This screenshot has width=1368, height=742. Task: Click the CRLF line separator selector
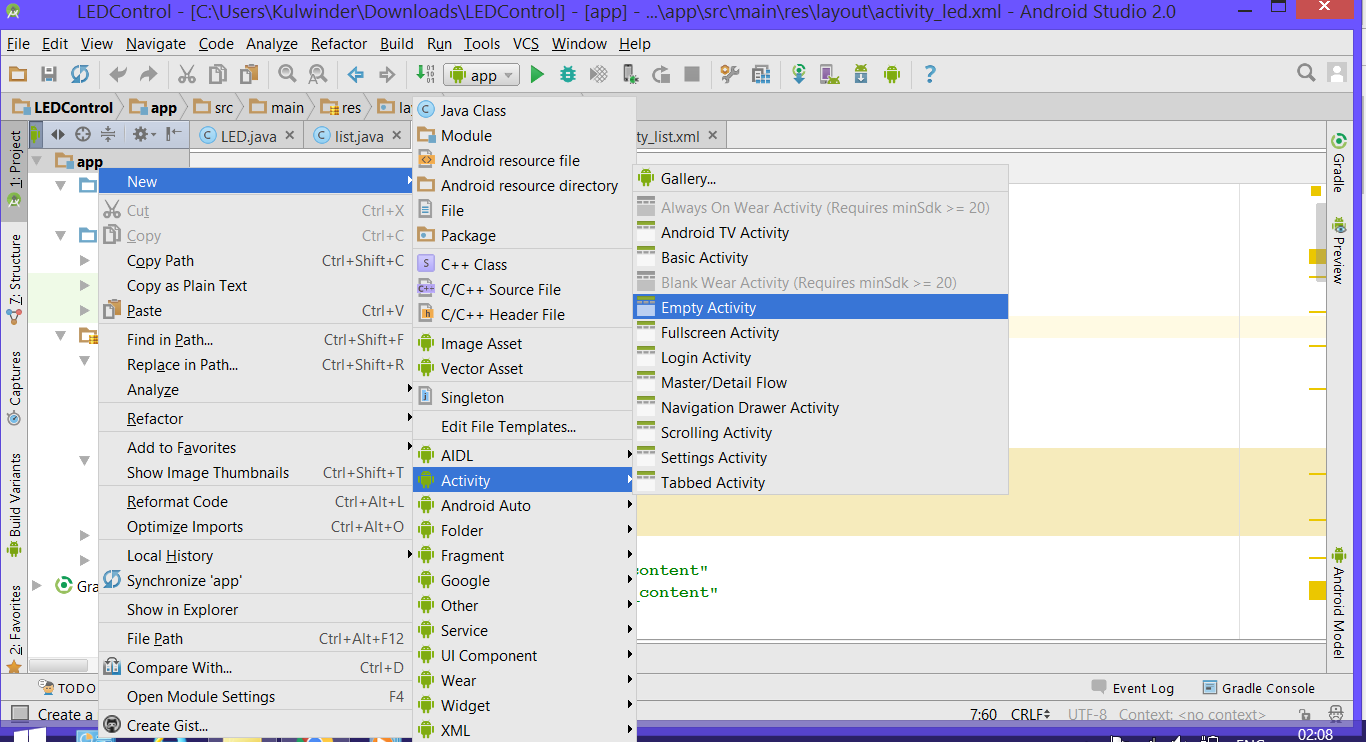point(1030,714)
